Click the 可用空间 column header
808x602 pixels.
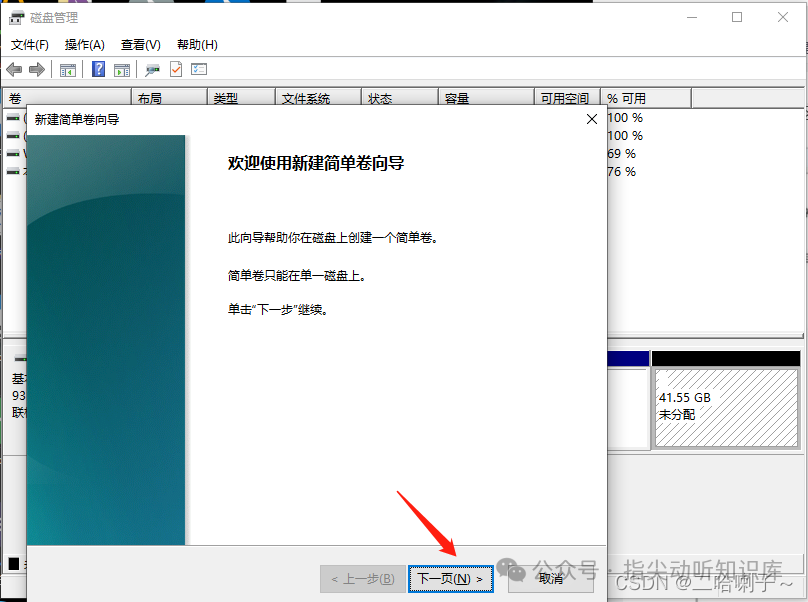pyautogui.click(x=567, y=98)
